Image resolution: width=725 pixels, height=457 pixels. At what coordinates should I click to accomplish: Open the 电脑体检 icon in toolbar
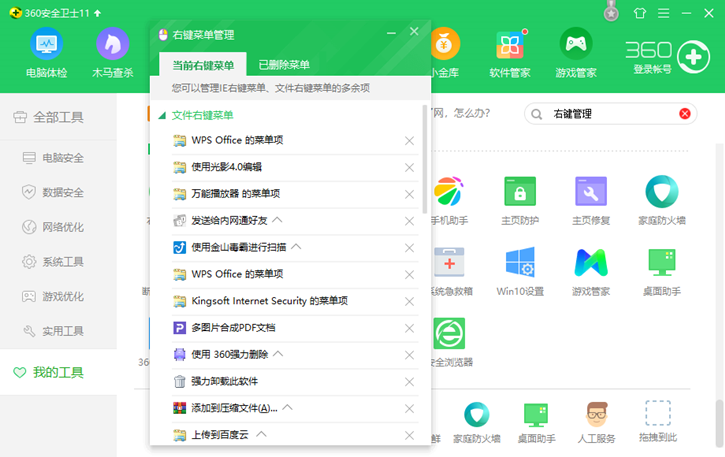(47, 44)
